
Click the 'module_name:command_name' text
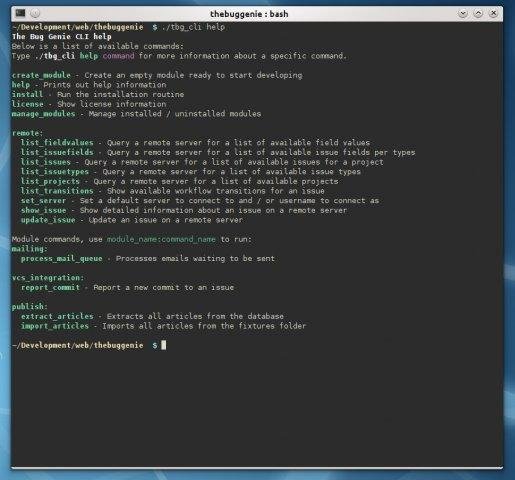161,239
